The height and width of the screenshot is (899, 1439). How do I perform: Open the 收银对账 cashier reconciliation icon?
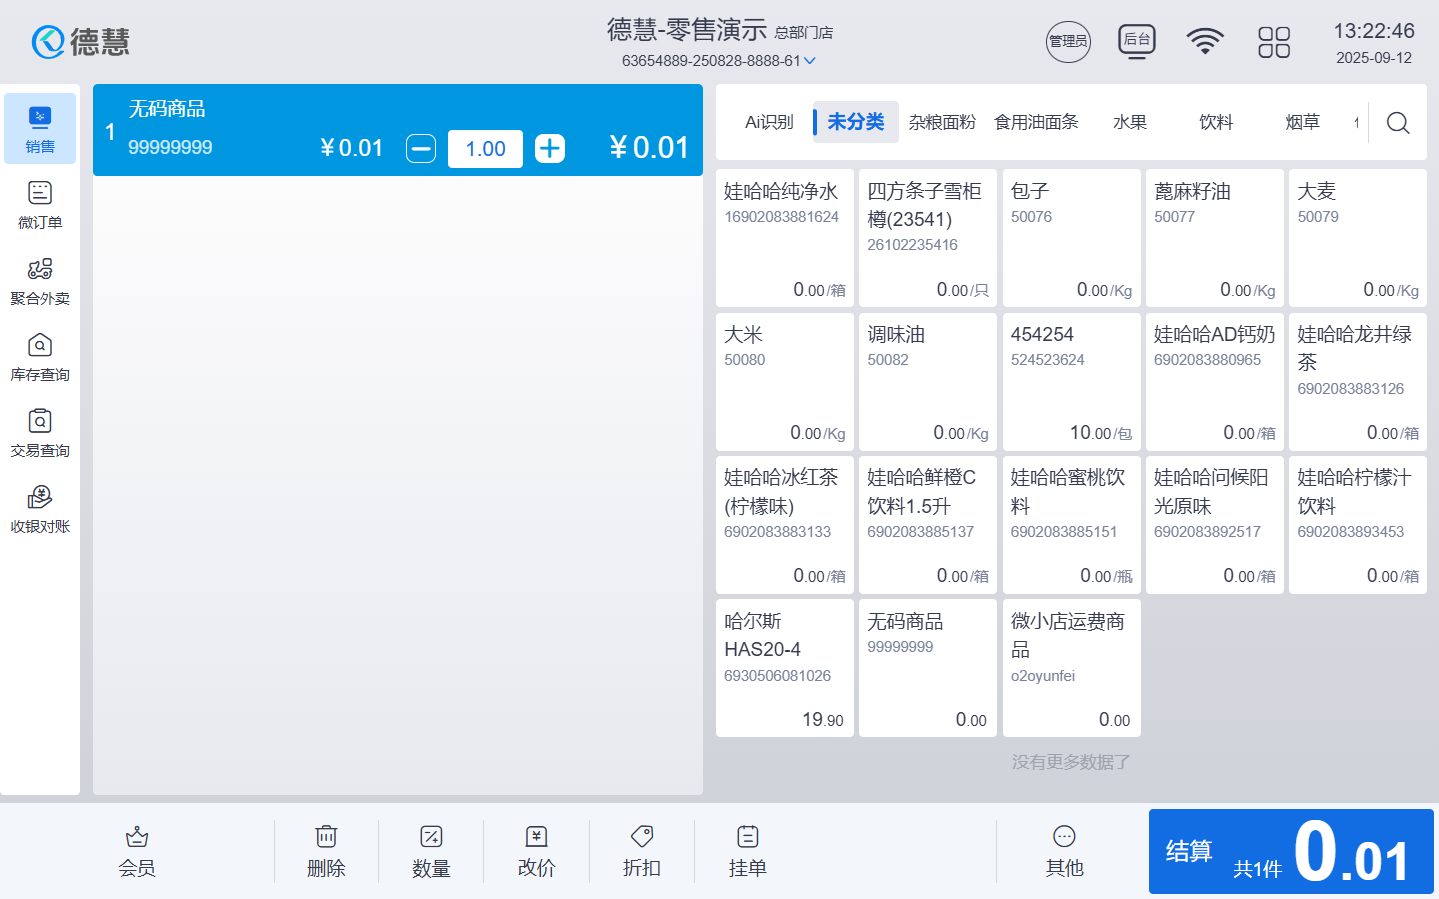(40, 509)
